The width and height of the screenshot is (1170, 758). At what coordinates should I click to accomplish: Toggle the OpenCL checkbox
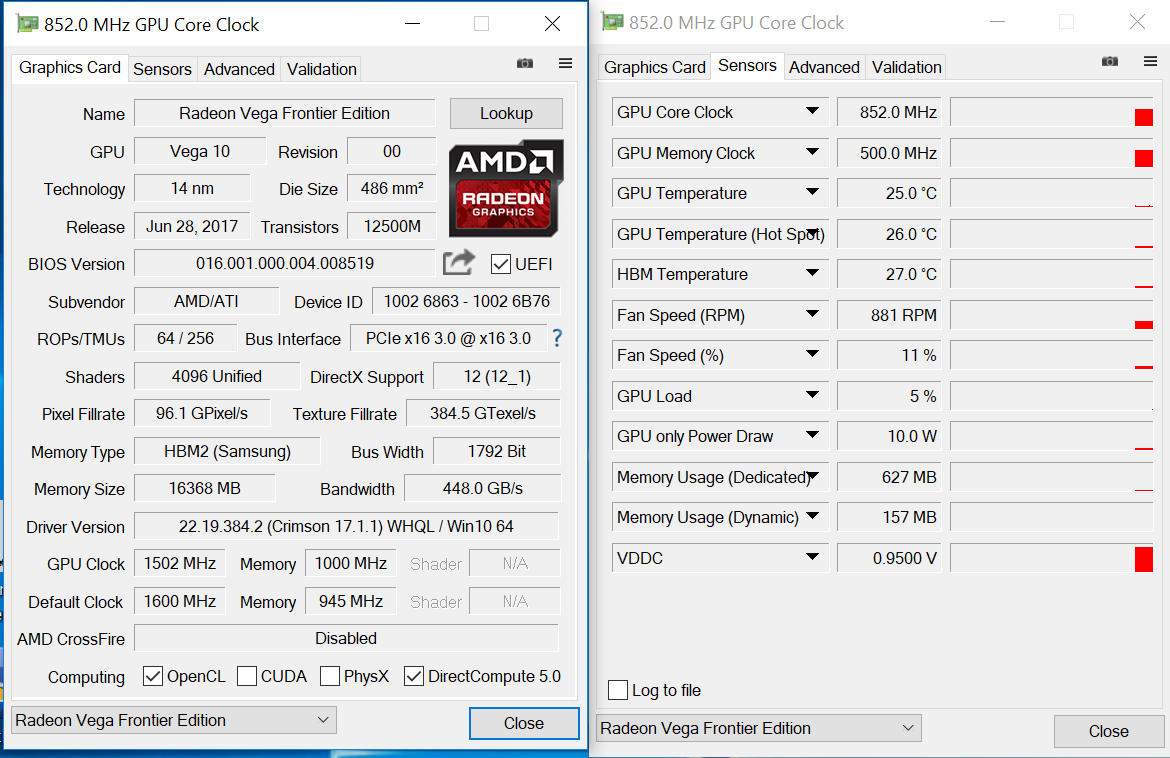point(152,676)
